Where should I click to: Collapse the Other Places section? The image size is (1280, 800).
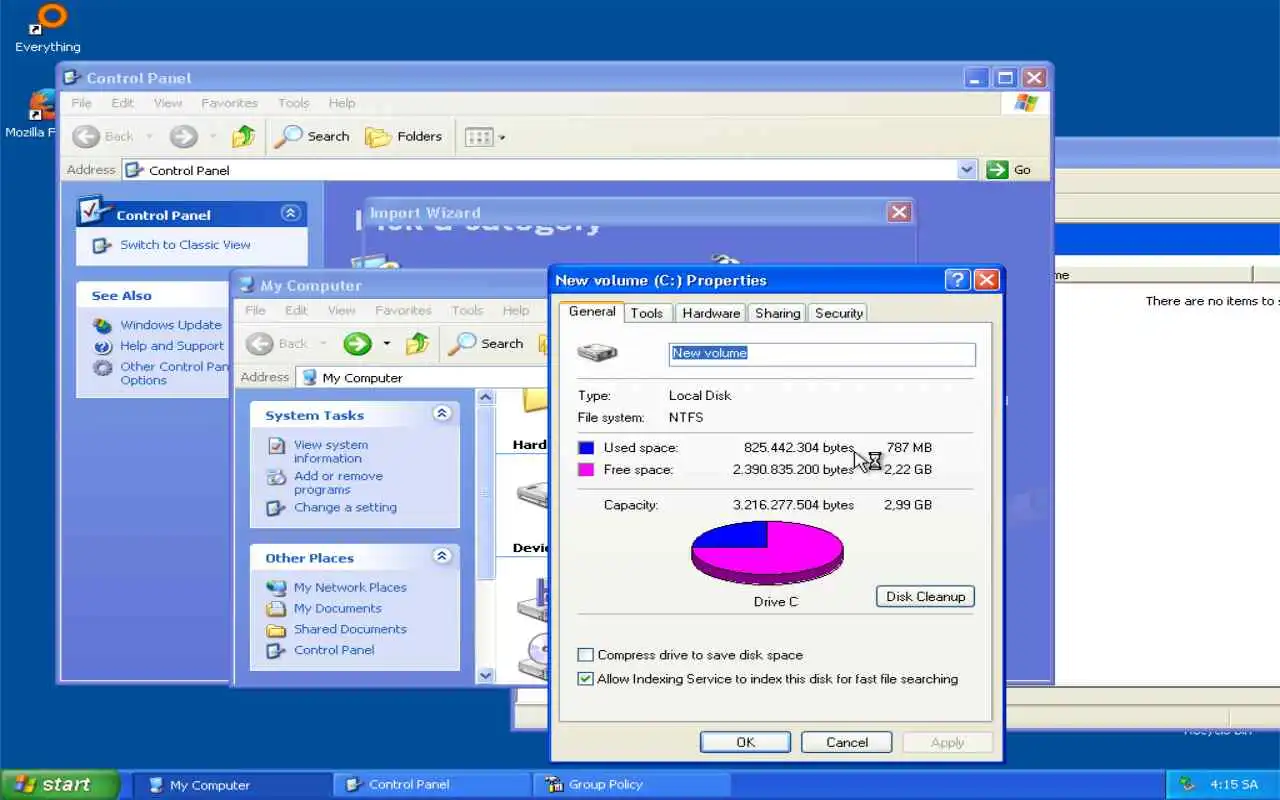tap(441, 557)
